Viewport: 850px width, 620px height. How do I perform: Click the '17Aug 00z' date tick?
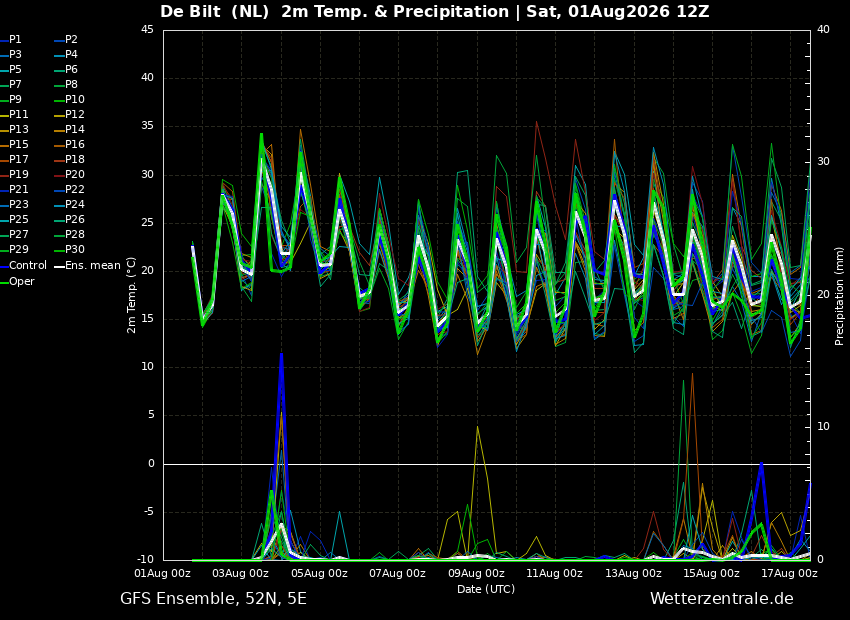pyautogui.click(x=789, y=573)
